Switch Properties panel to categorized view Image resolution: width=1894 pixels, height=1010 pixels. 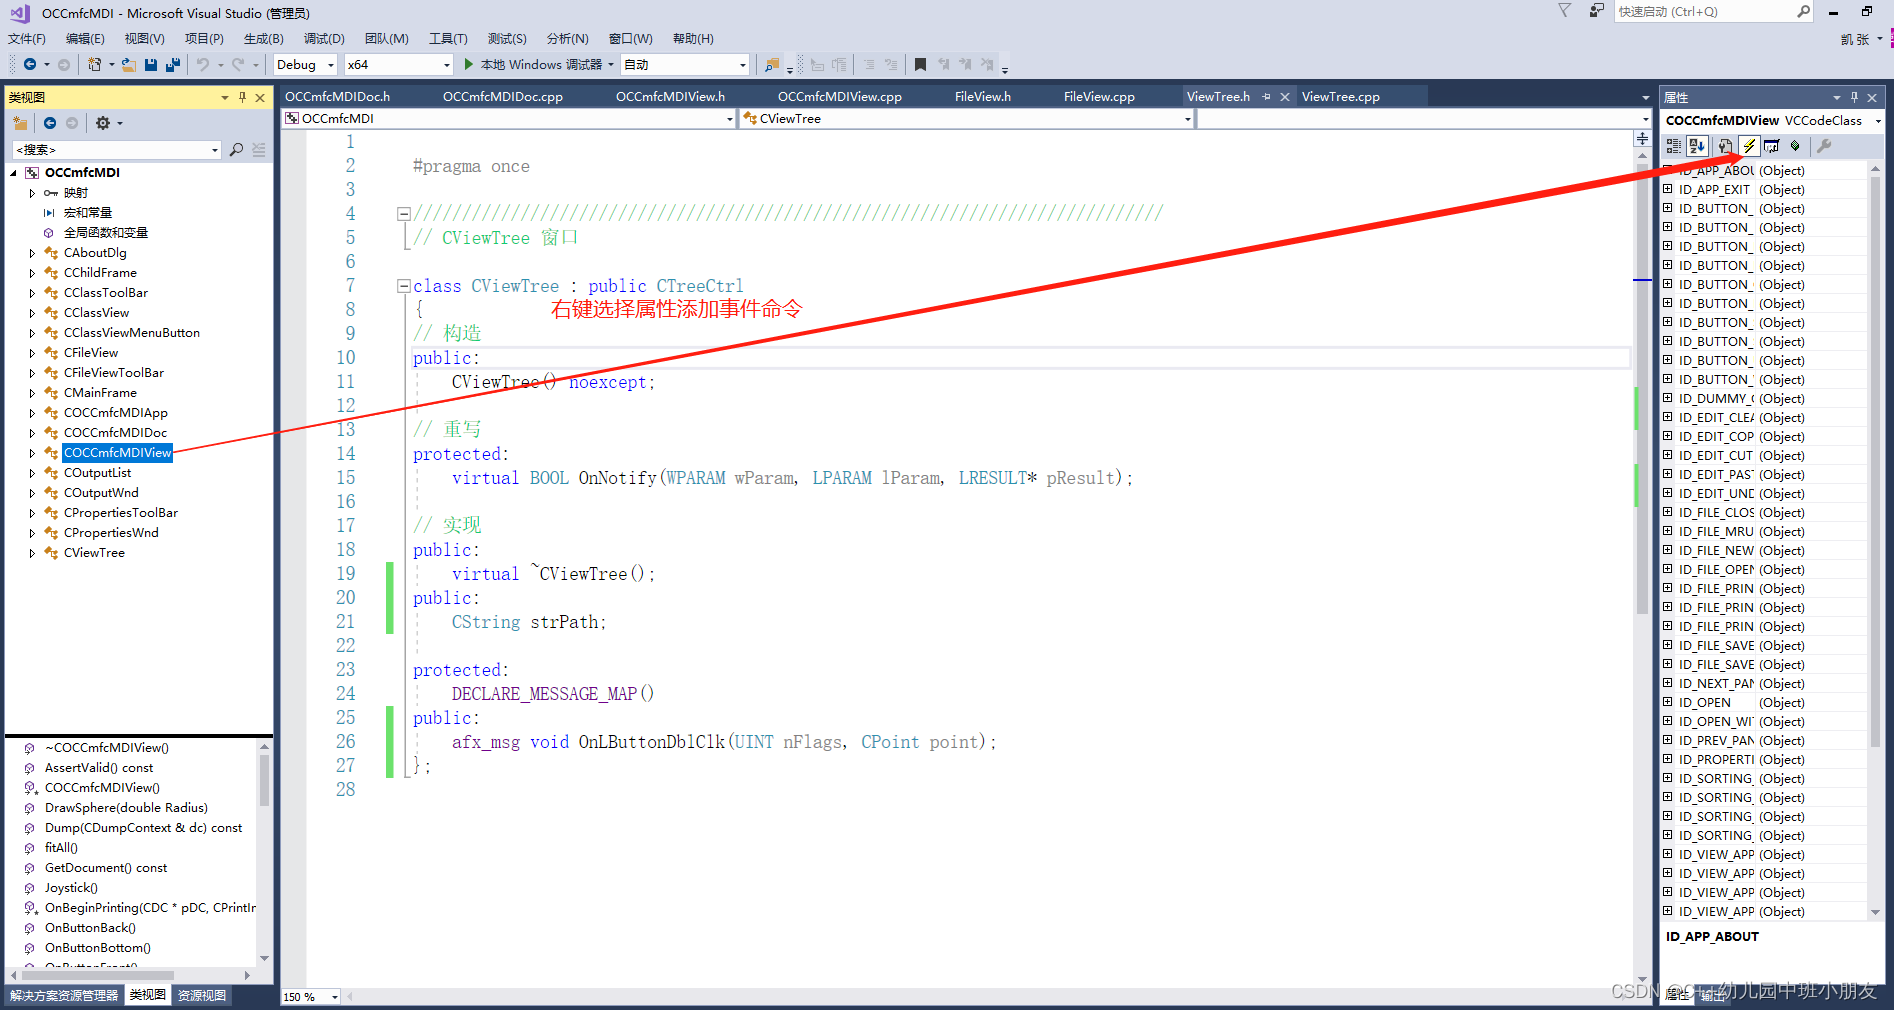pos(1673,146)
